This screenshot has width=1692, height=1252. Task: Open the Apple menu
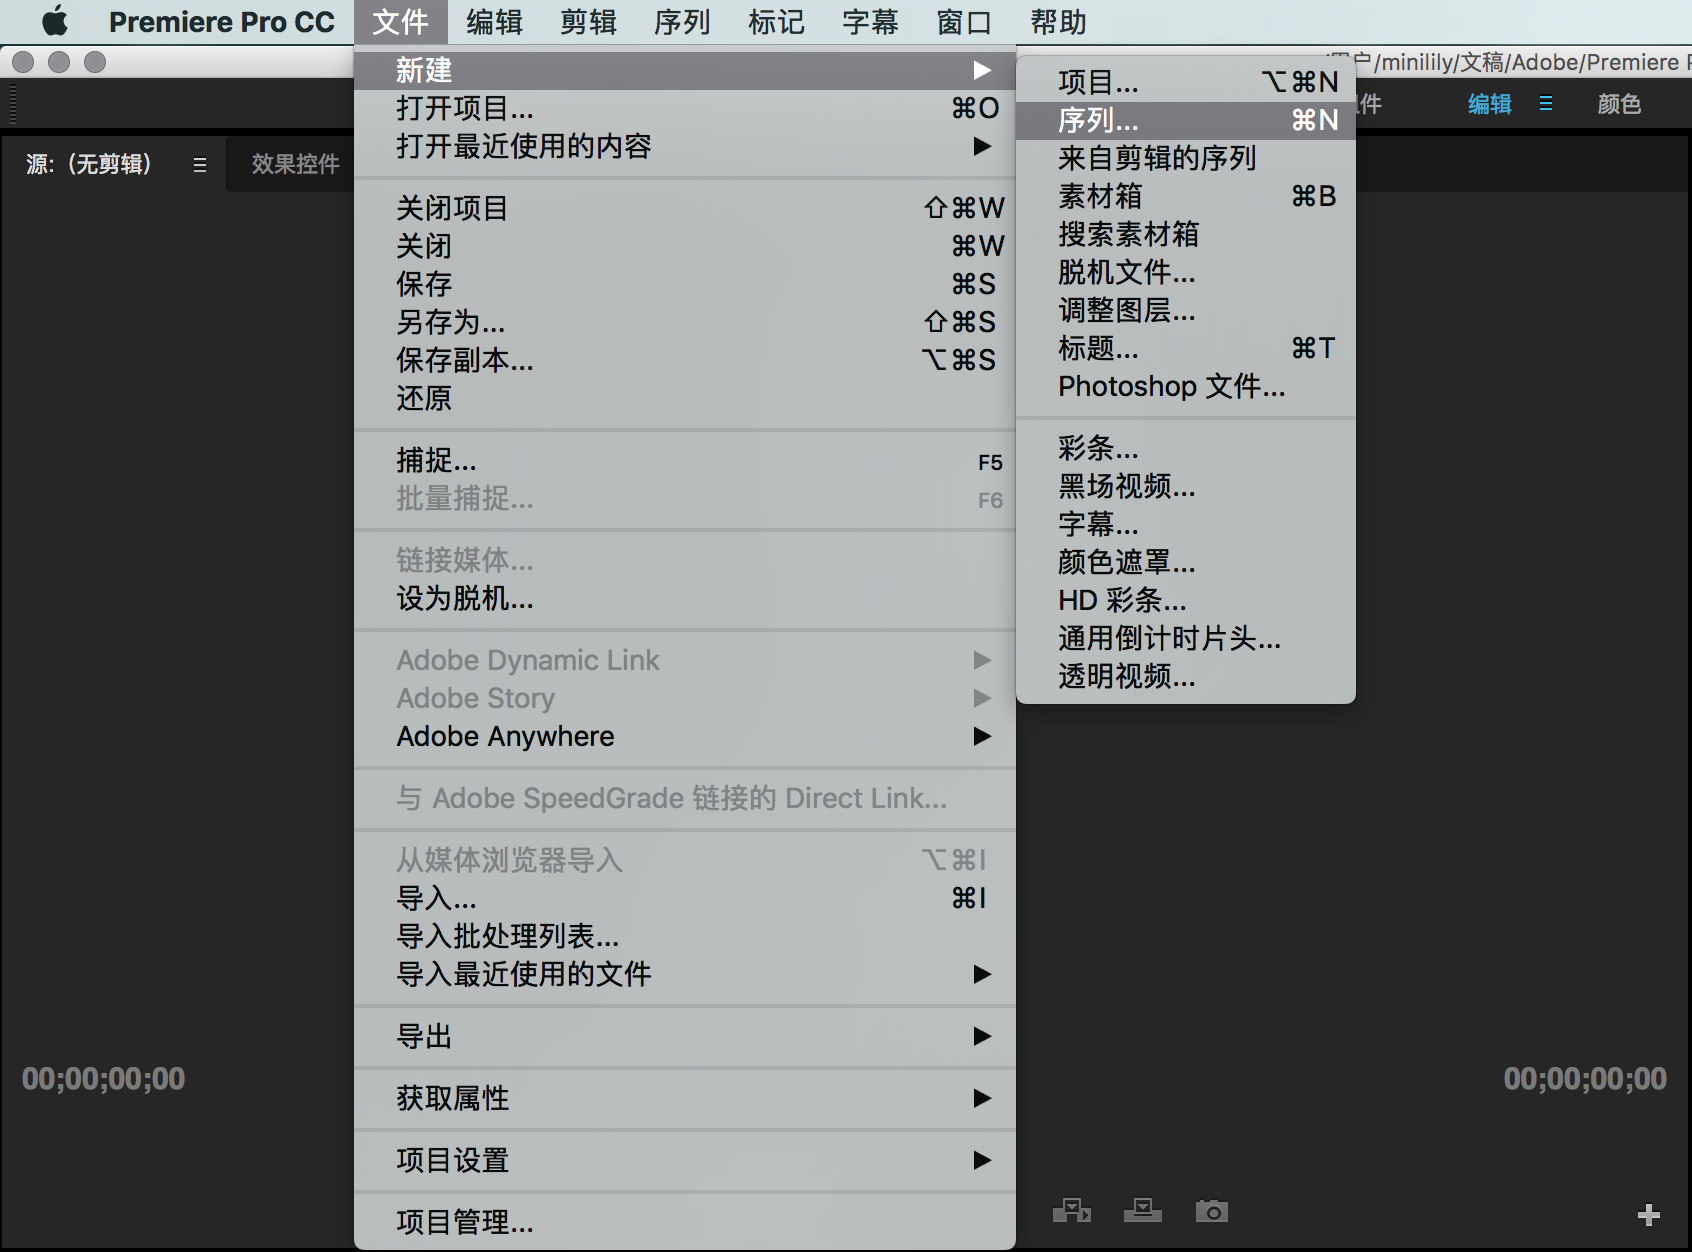pyautogui.click(x=55, y=21)
